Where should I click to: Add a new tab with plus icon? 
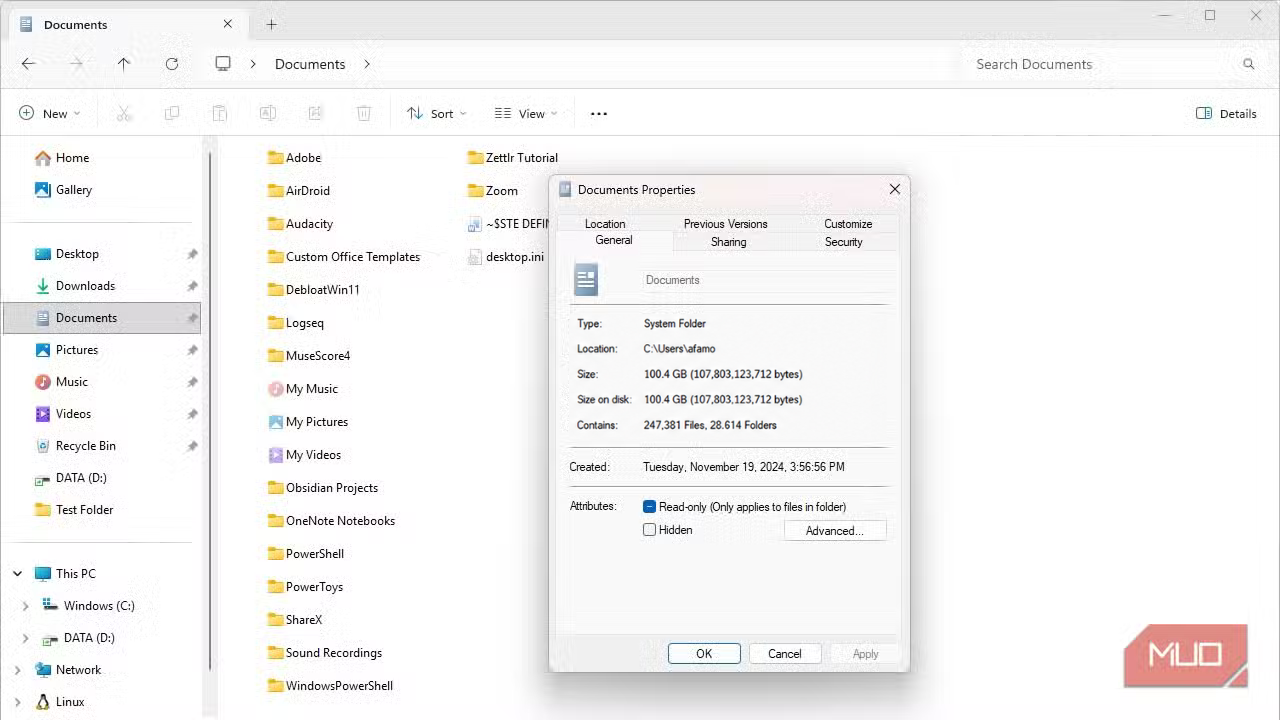click(271, 24)
